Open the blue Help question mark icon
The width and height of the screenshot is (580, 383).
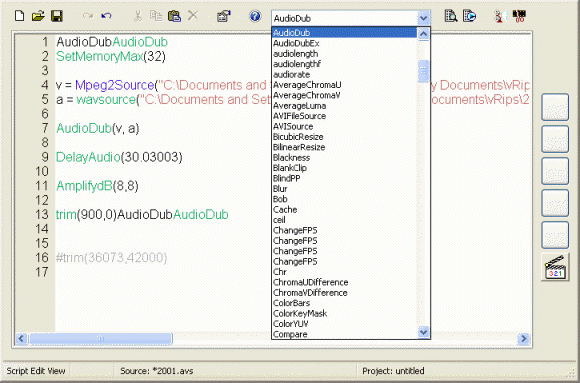pos(255,16)
